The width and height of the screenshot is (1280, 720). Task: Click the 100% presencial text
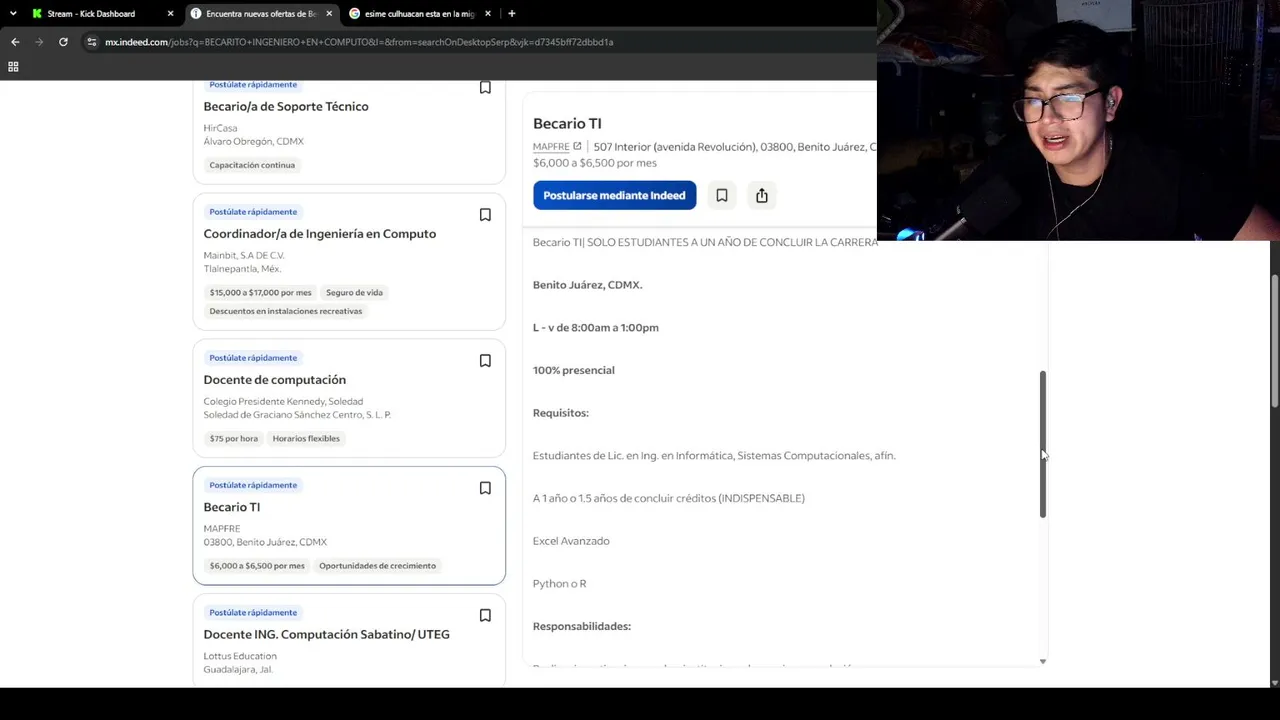(574, 370)
